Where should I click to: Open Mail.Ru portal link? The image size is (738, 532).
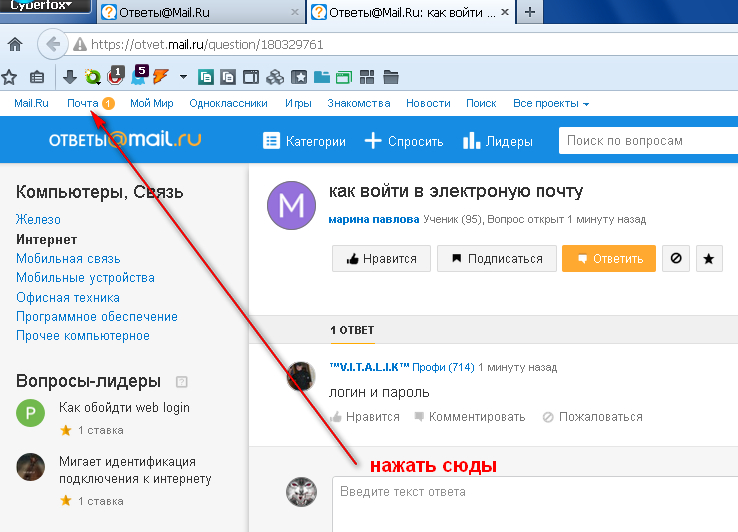[32, 103]
